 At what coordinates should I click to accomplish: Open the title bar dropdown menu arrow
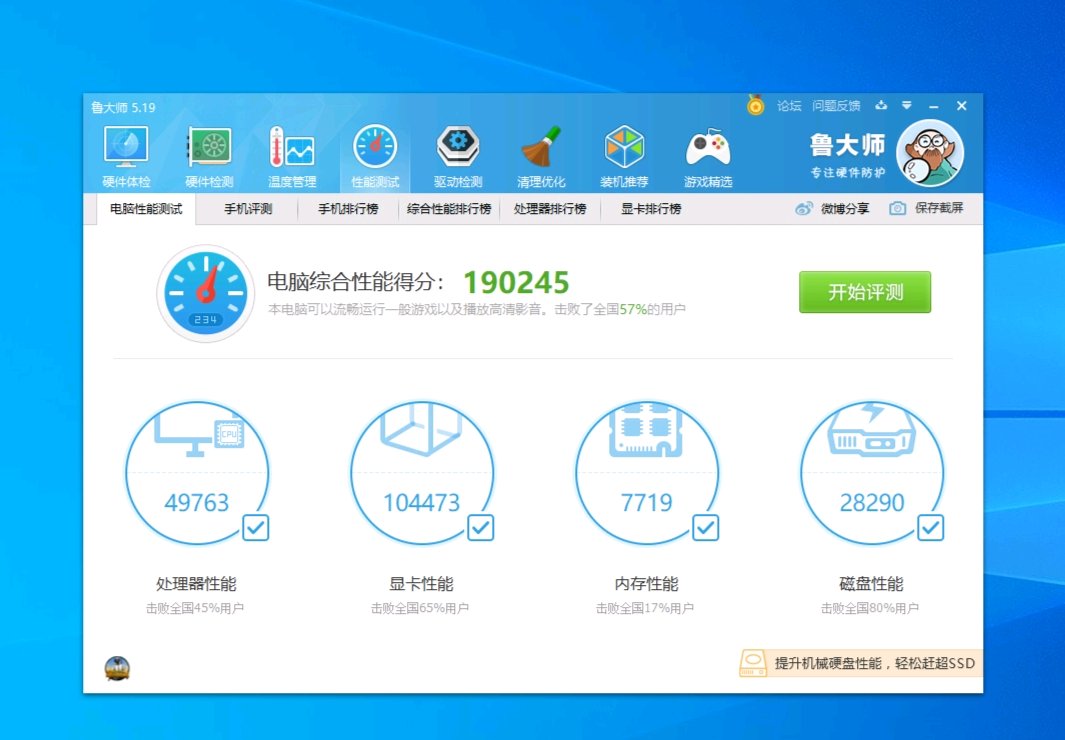click(x=907, y=105)
